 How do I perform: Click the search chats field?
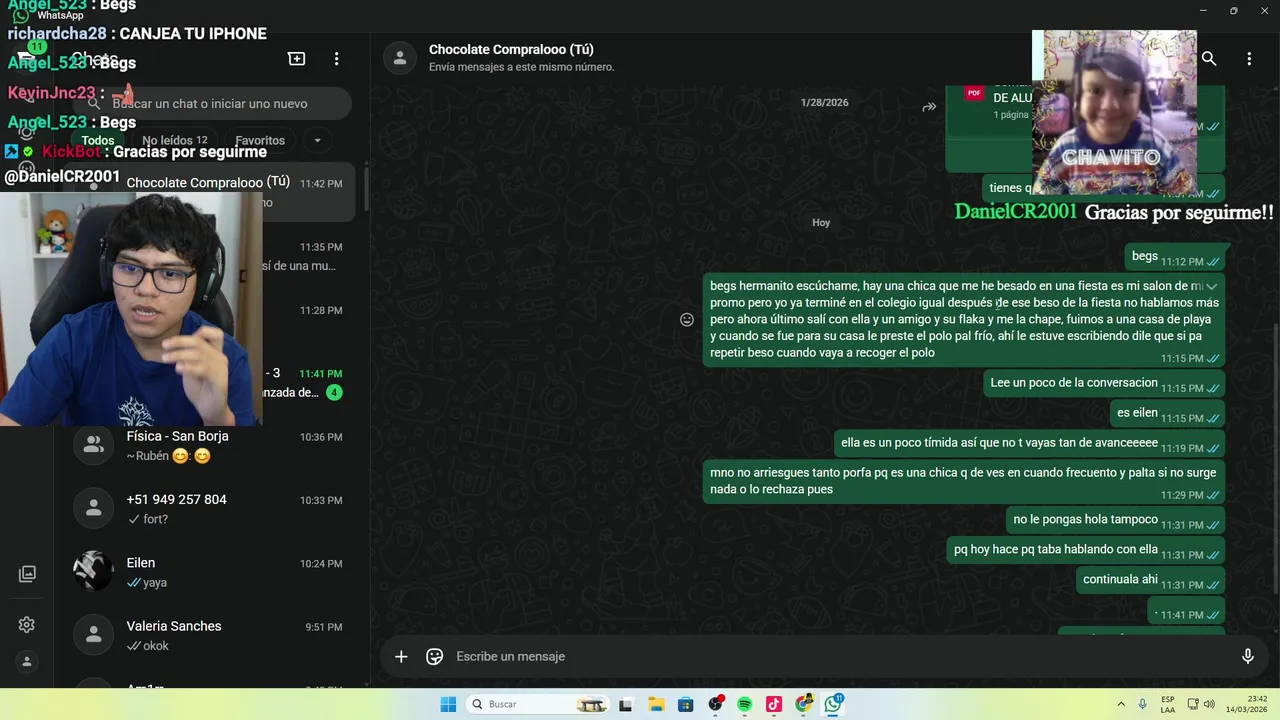214,103
